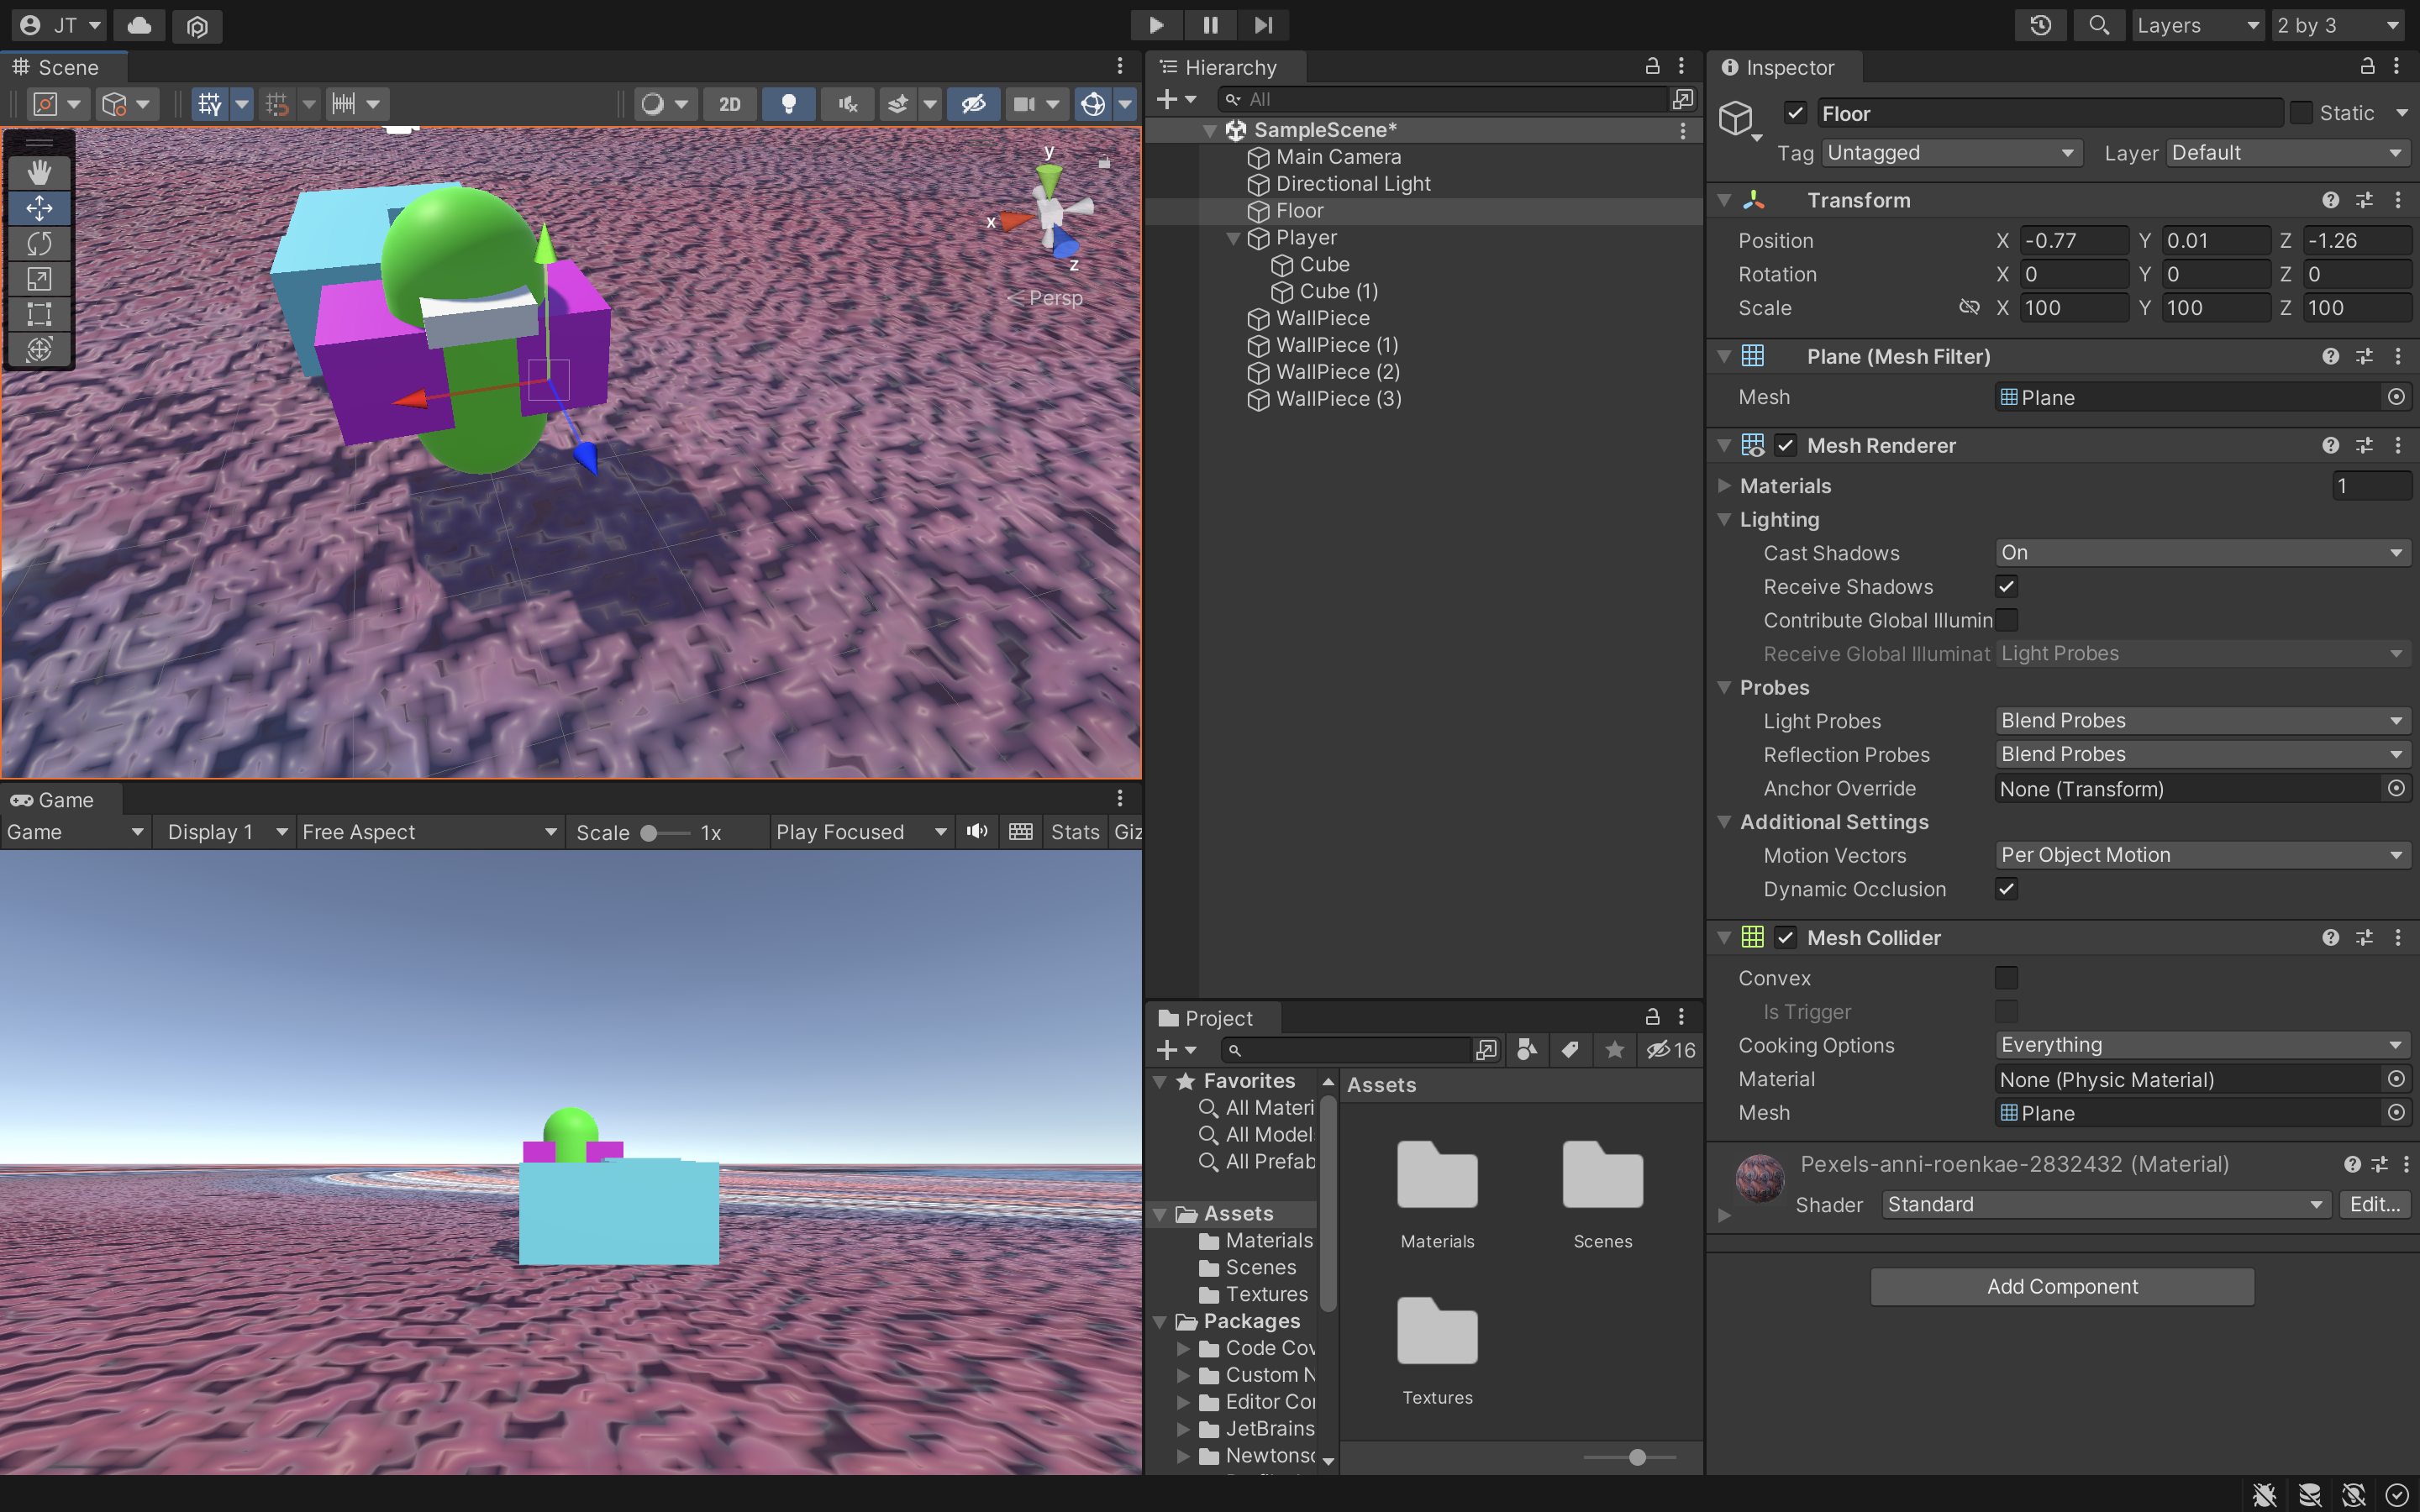This screenshot has width=2420, height=1512.
Task: Select the Rect transform tool
Action: (x=39, y=314)
